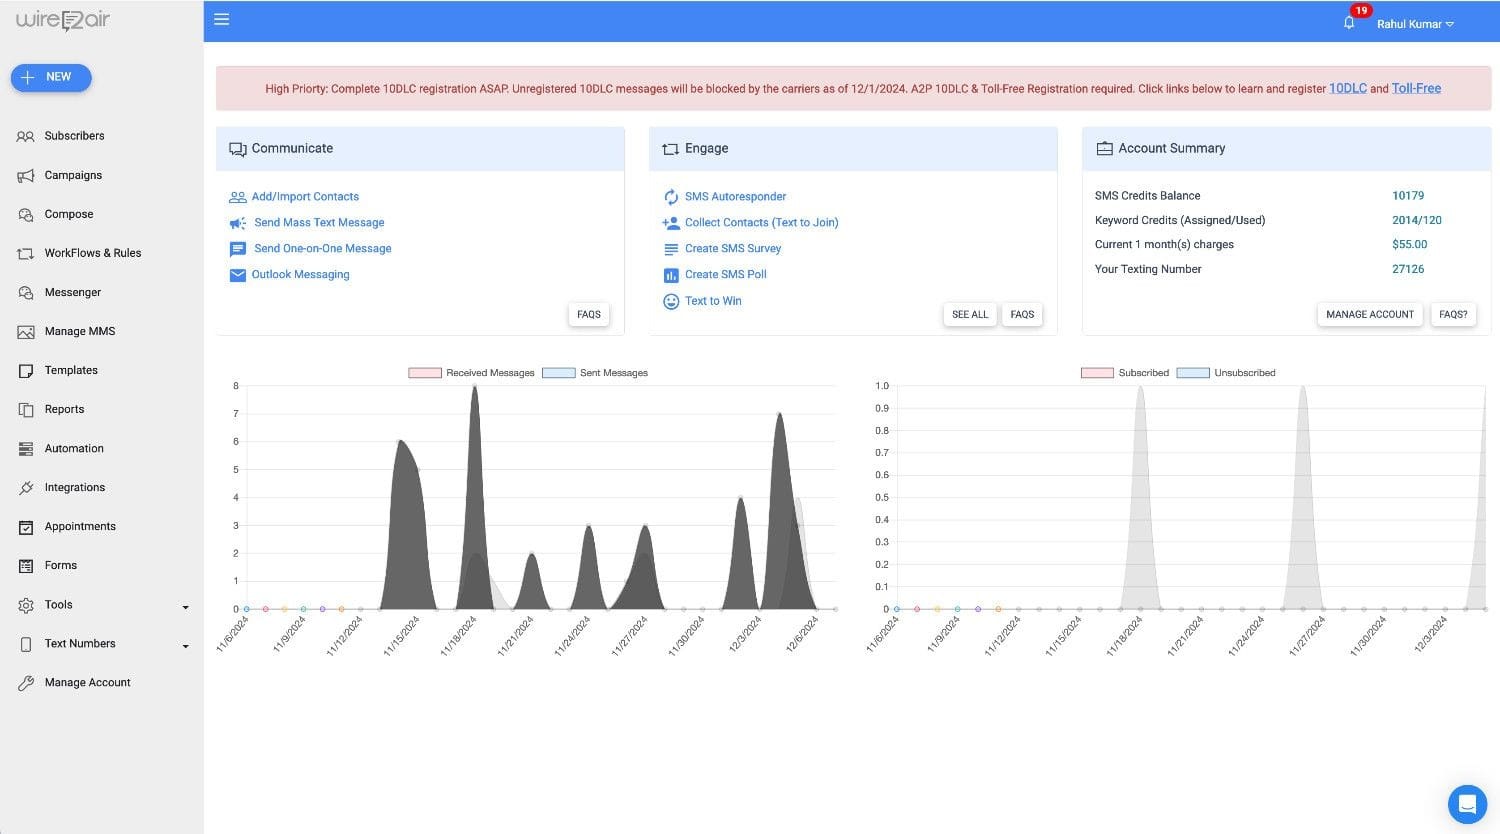Click the Subscribed legend color swatch
Image resolution: width=1500 pixels, height=834 pixels.
coord(1097,373)
